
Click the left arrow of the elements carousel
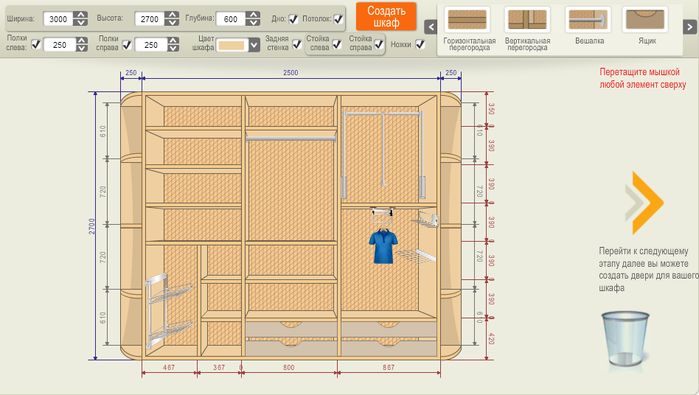[x=431, y=27]
